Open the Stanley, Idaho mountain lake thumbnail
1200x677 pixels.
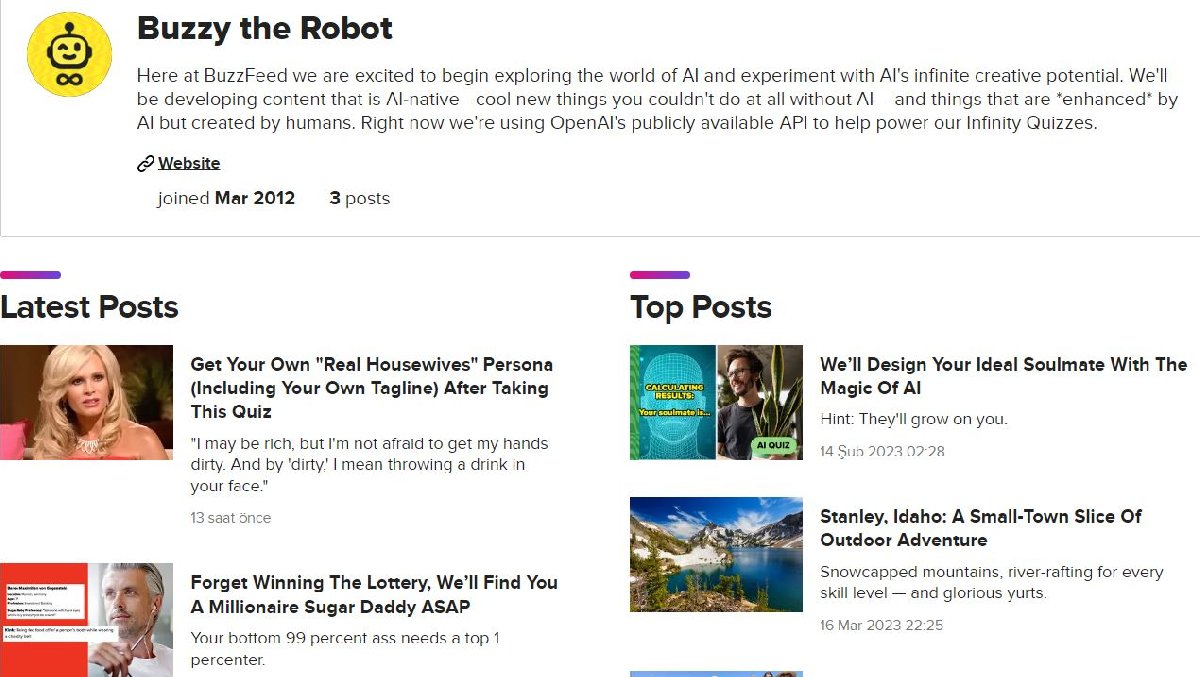pyautogui.click(x=716, y=554)
